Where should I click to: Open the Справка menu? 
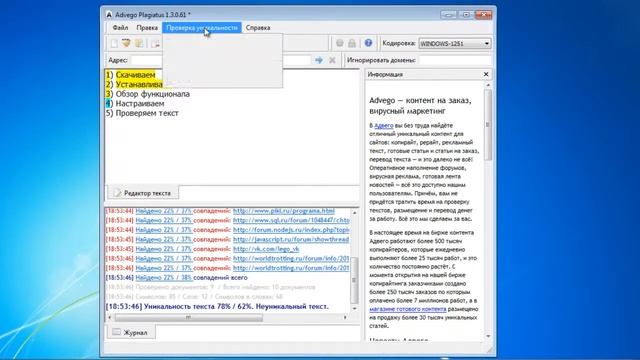[x=258, y=28]
